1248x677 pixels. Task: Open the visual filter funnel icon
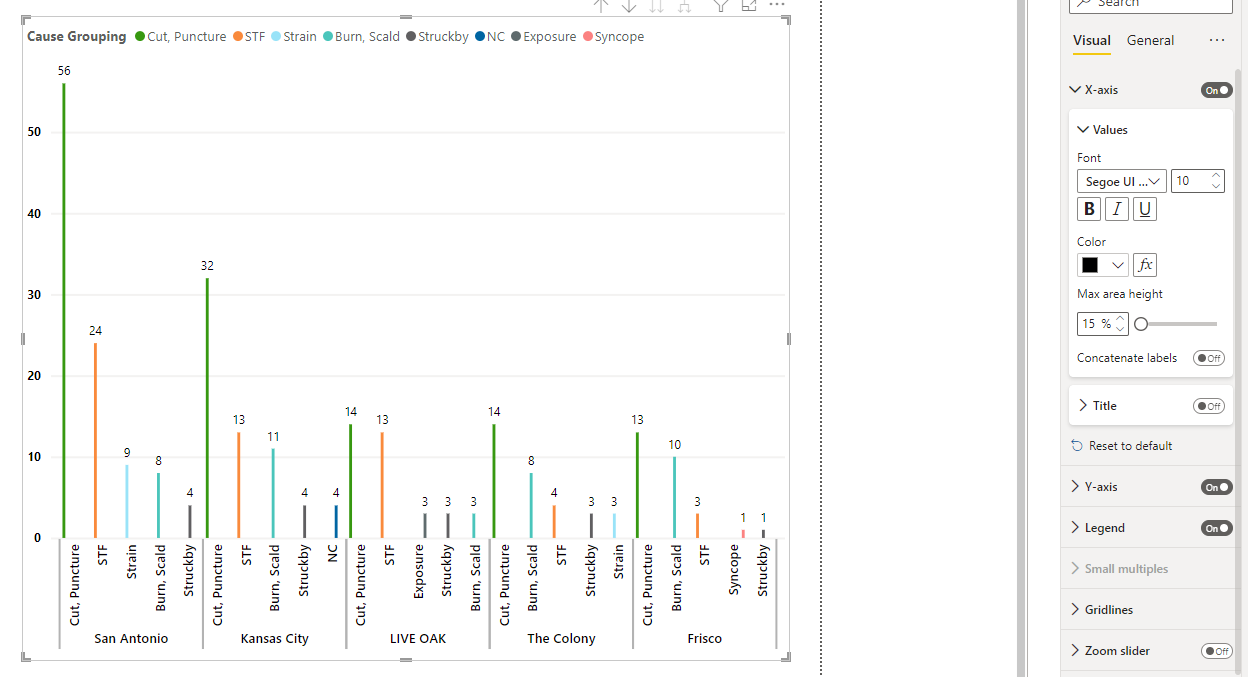click(x=720, y=5)
